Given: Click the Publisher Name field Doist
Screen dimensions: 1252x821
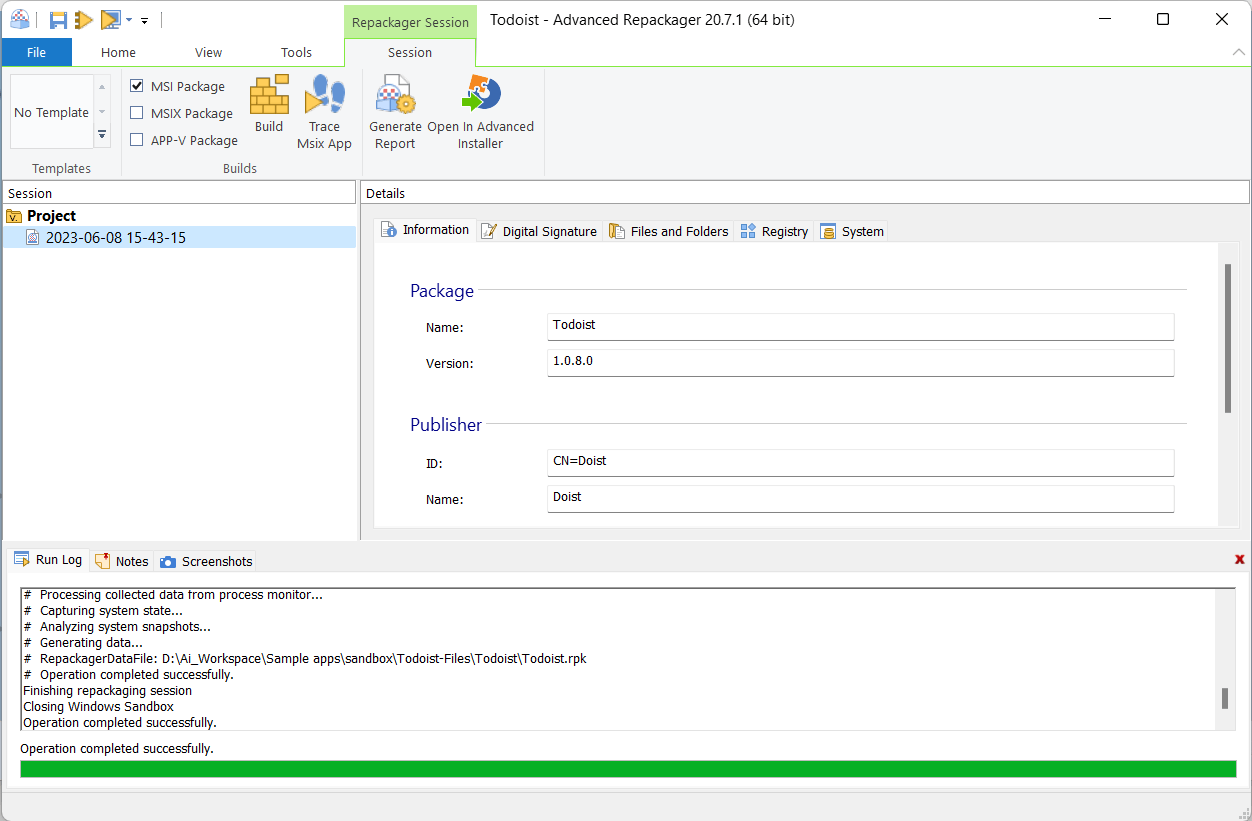Looking at the screenshot, I should 860,499.
